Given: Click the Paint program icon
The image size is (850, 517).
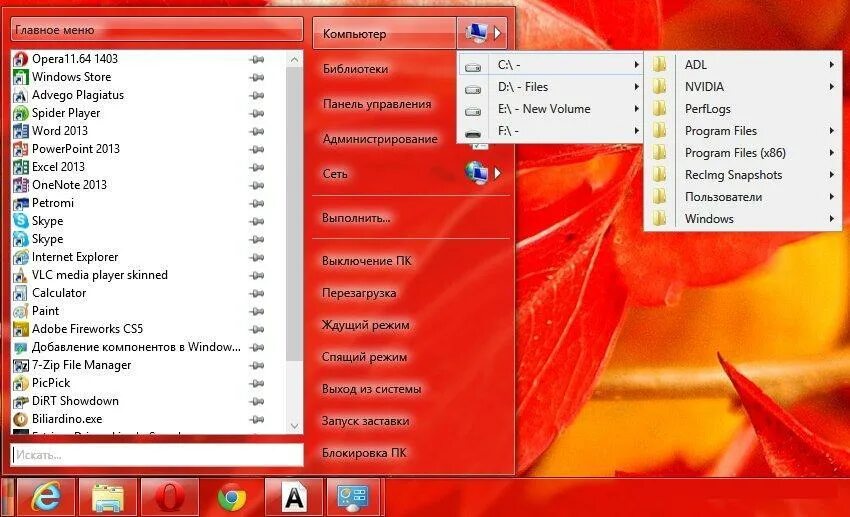Looking at the screenshot, I should (20, 311).
